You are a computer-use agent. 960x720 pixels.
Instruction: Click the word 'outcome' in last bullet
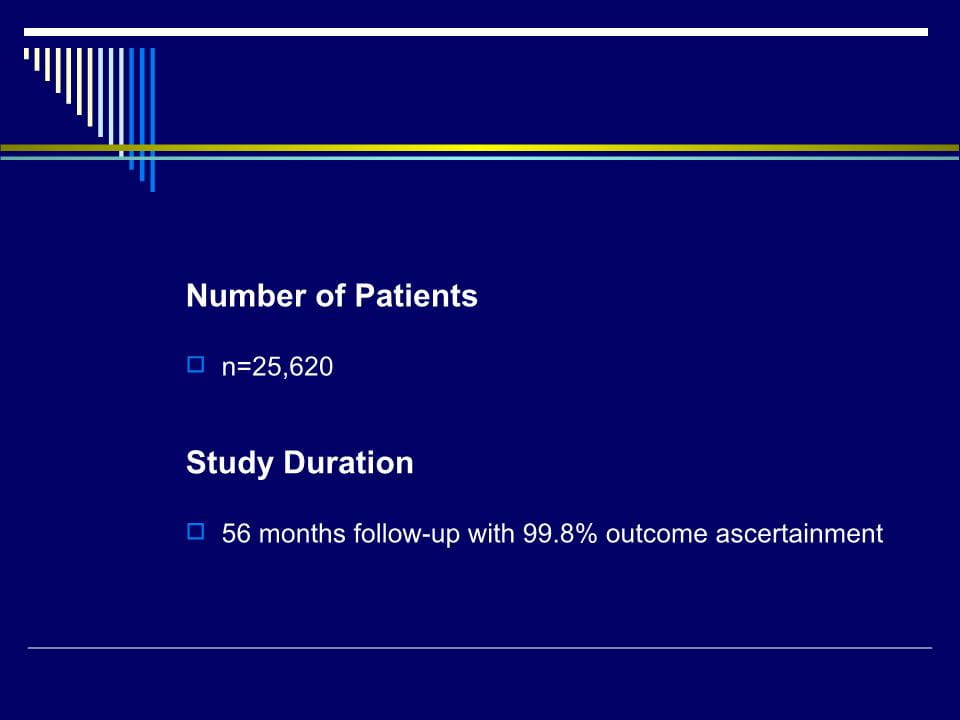tap(656, 533)
